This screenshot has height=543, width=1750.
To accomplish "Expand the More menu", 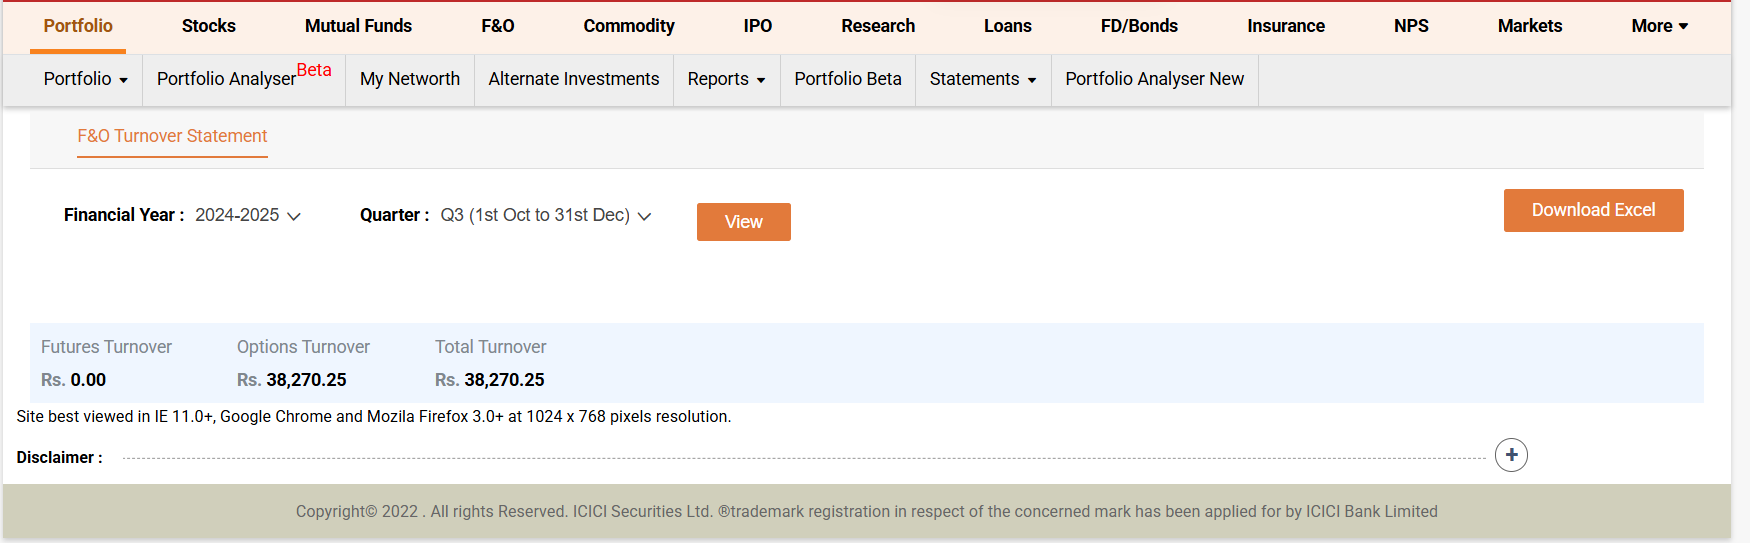I will click(1659, 26).
